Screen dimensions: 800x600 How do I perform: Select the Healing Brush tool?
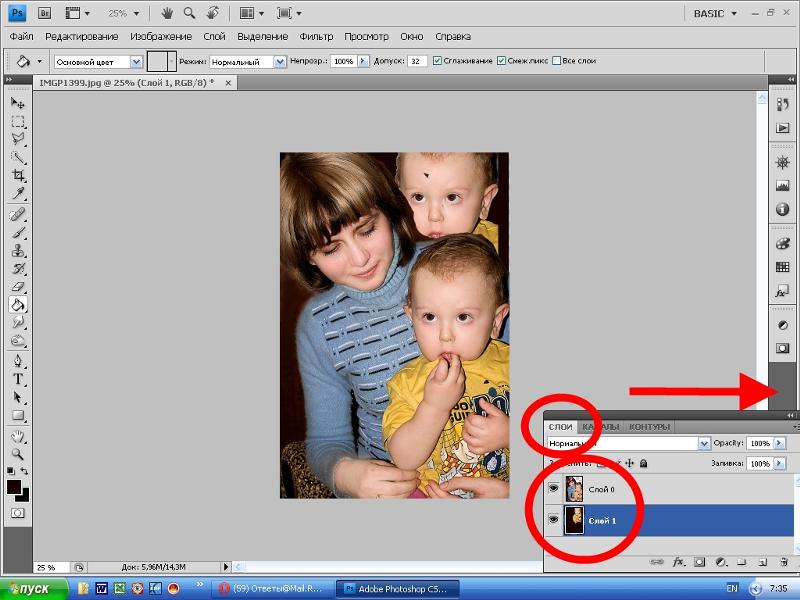pos(18,214)
